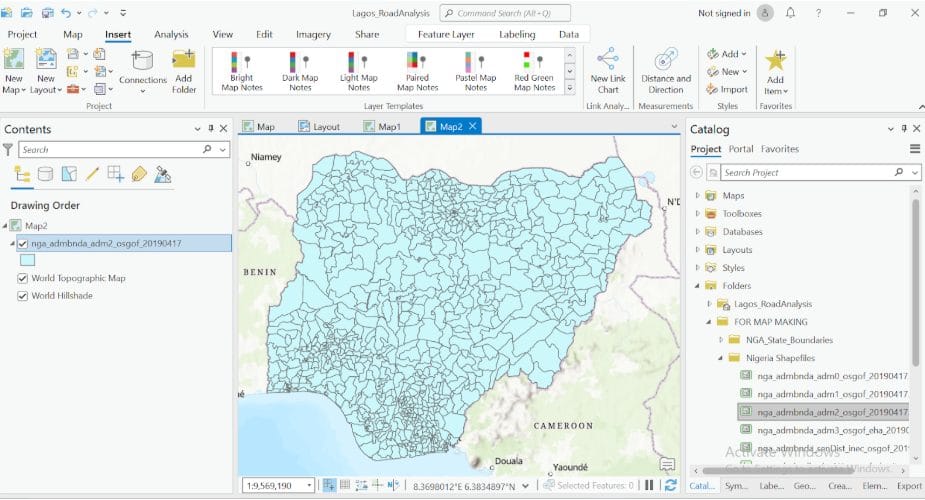Click the List By Data Source icon

(45, 174)
